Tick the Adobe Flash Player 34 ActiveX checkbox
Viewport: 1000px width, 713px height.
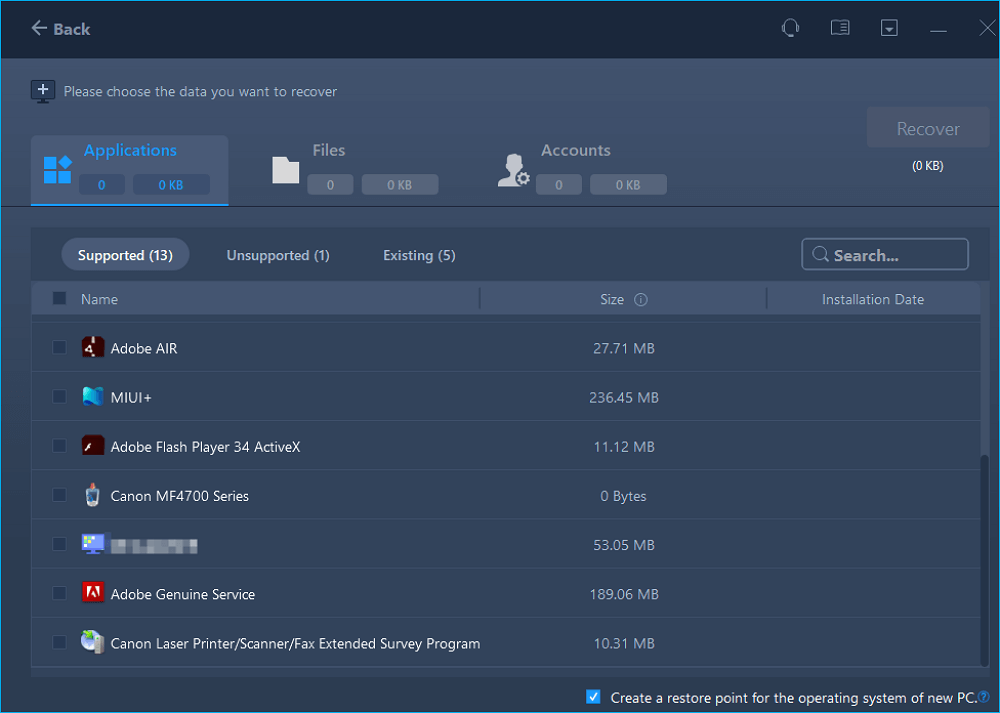pyautogui.click(x=59, y=446)
